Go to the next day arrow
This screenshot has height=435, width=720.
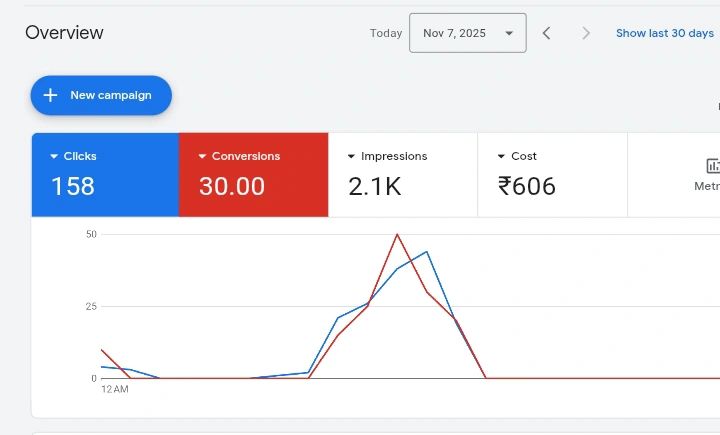pyautogui.click(x=586, y=33)
